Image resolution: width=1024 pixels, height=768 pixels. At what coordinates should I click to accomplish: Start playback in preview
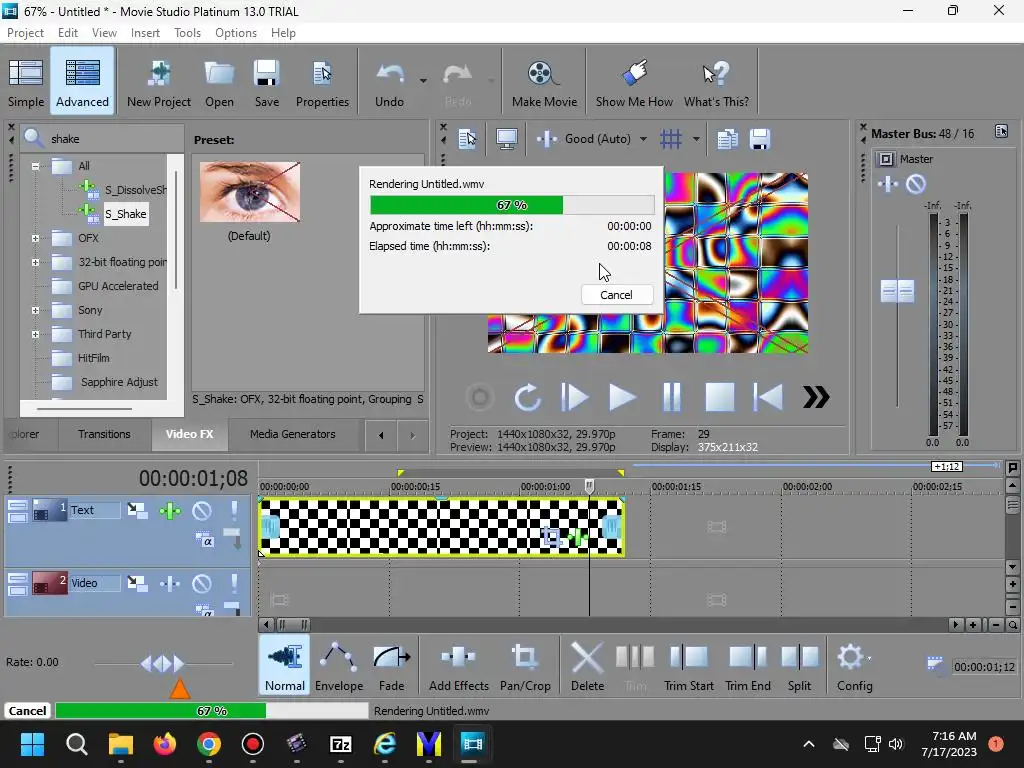click(622, 397)
